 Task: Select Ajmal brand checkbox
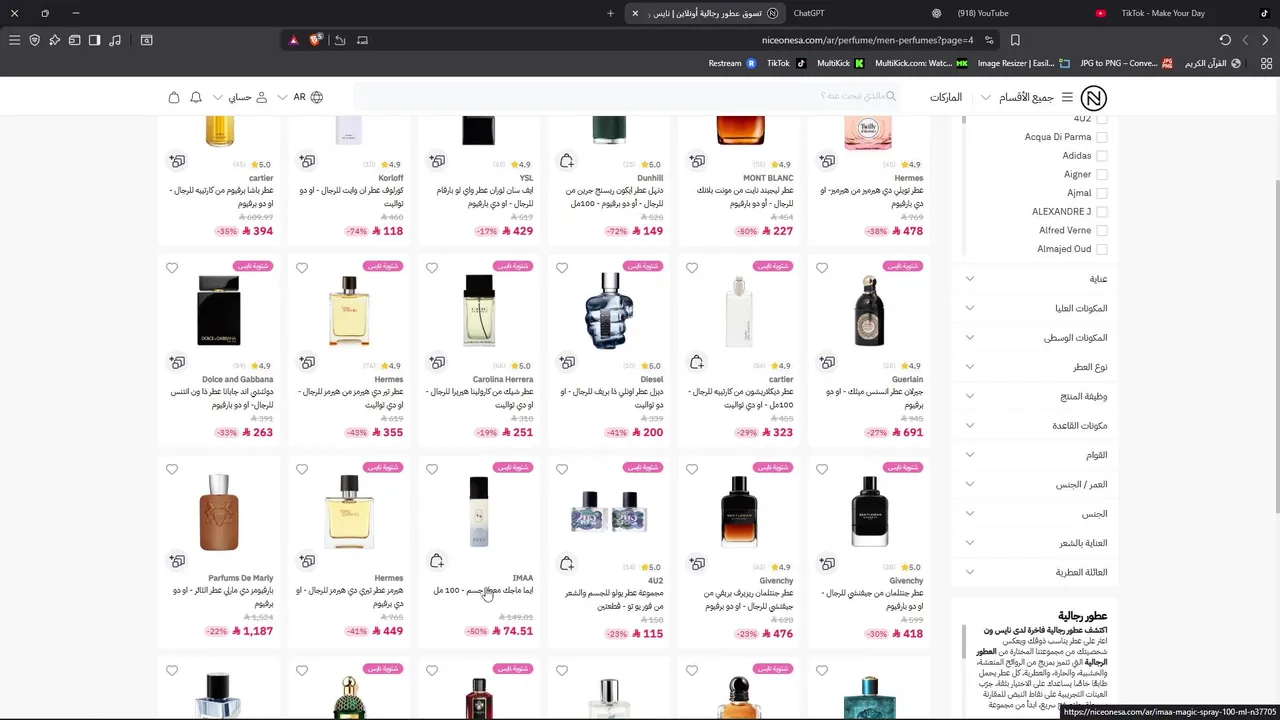pos(1102,193)
